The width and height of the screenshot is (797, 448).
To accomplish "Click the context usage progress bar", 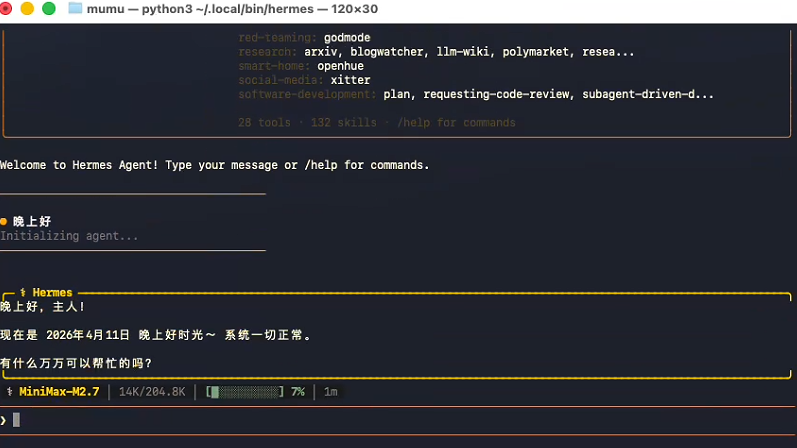I will [245, 392].
